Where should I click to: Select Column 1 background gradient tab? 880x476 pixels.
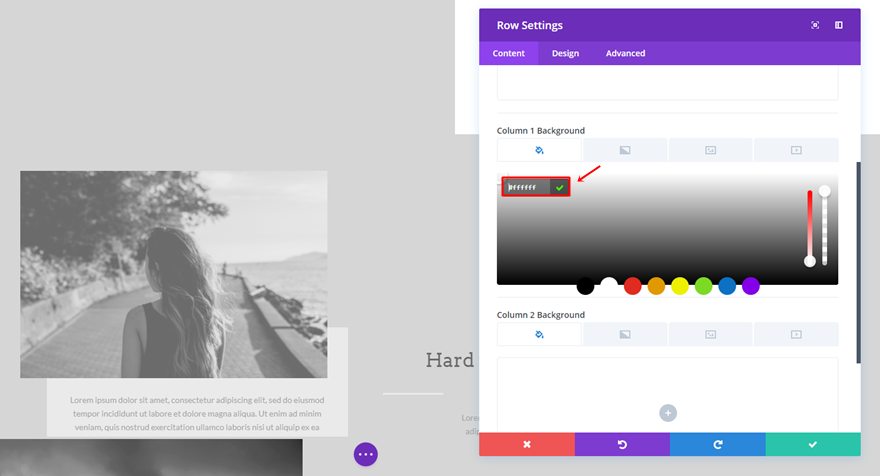tap(625, 150)
